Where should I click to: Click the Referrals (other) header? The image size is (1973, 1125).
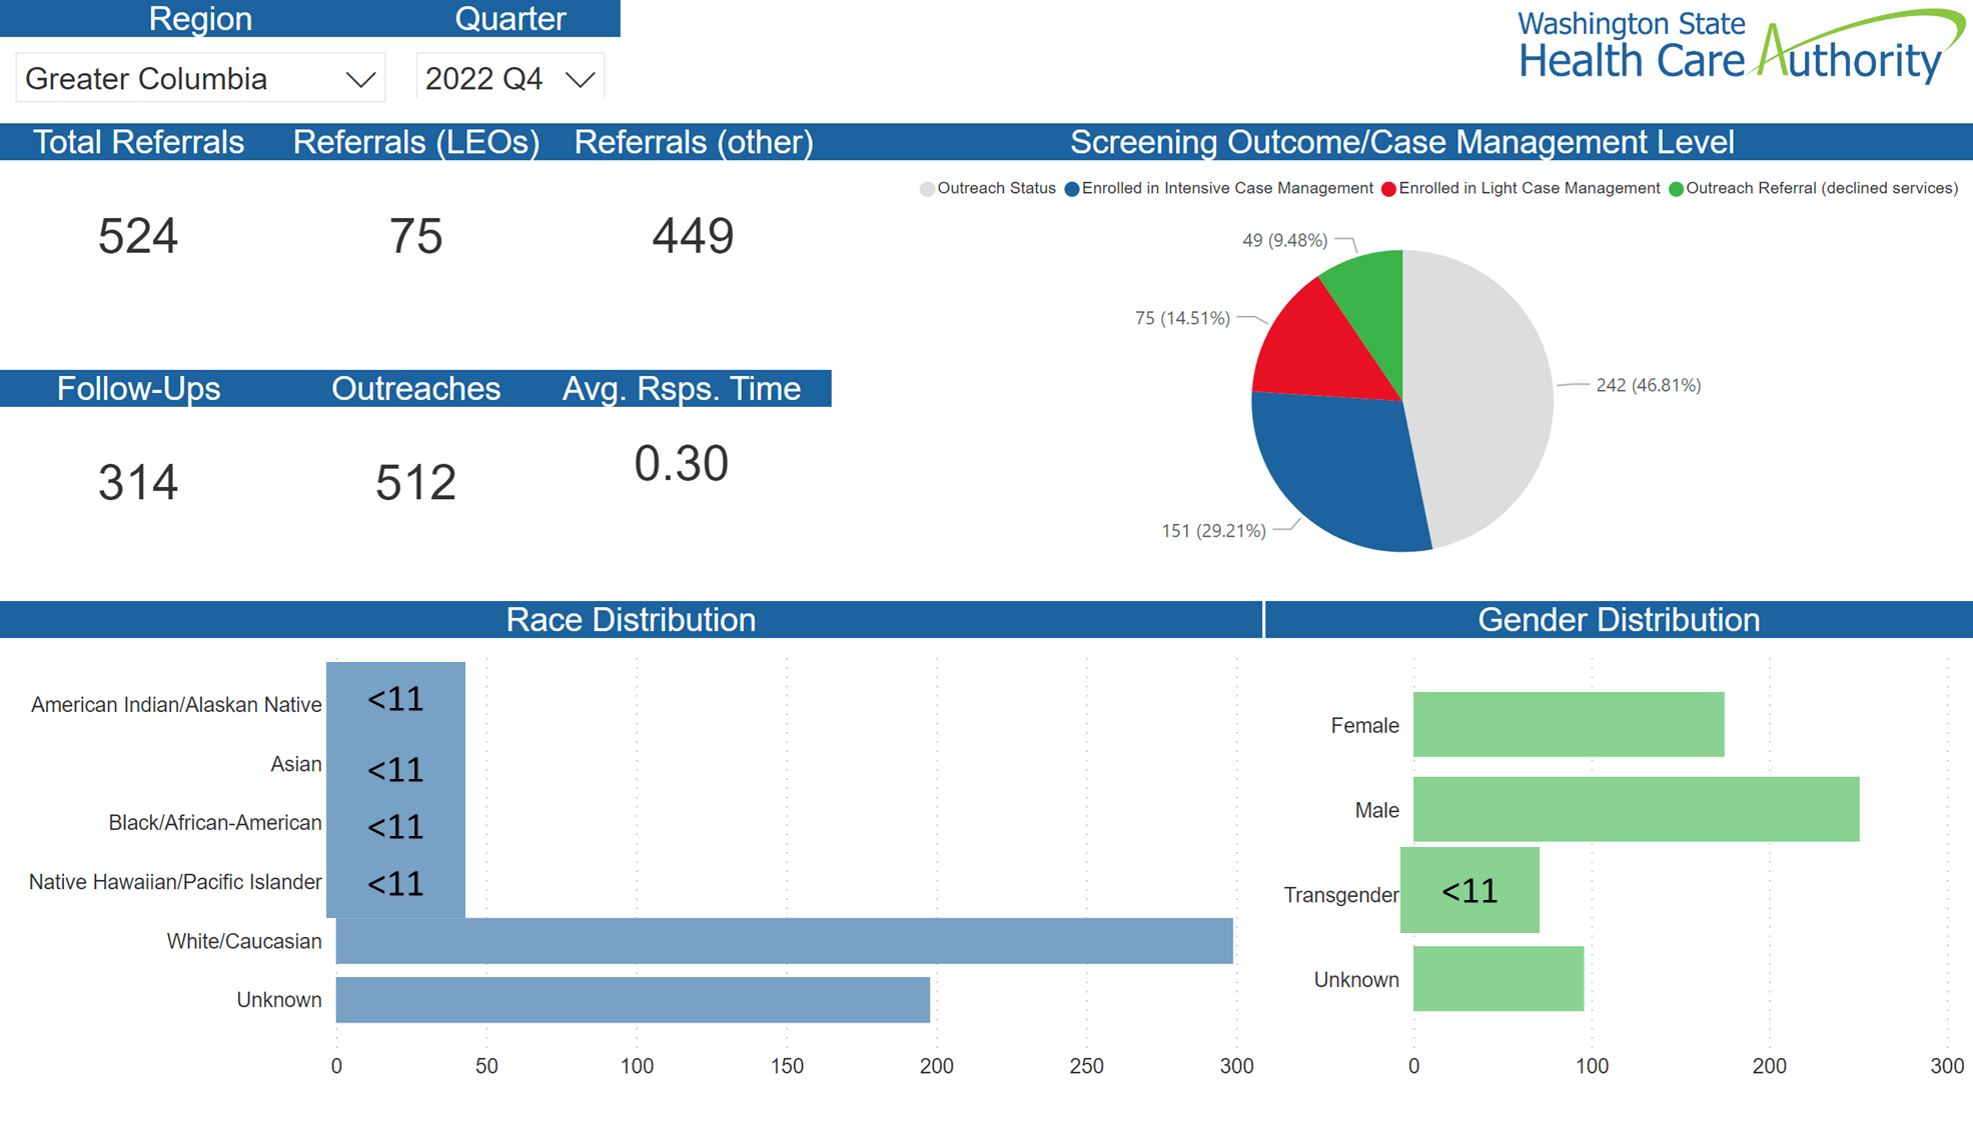pos(694,142)
